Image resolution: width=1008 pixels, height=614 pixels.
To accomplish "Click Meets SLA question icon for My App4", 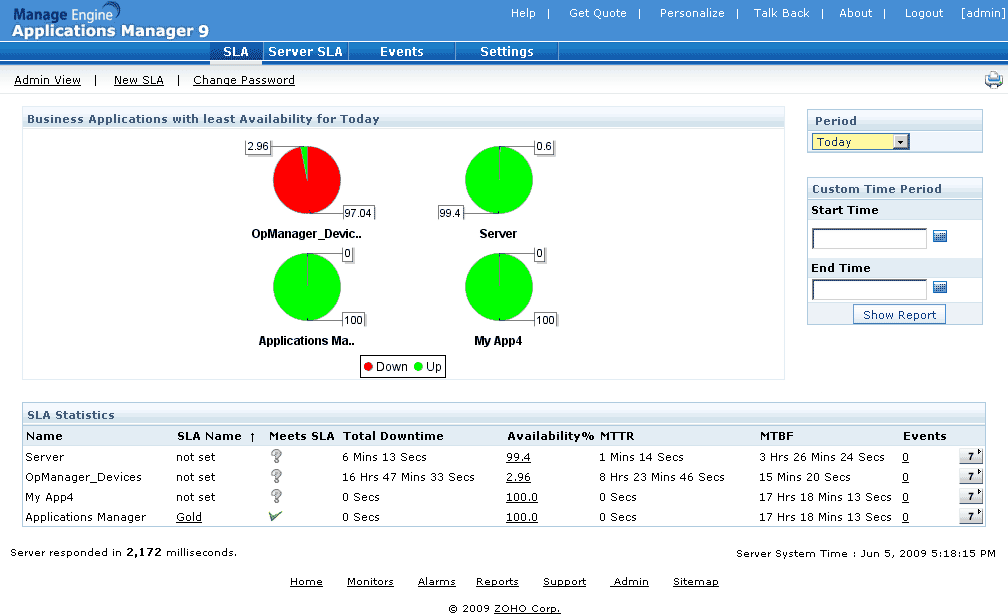I will click(276, 496).
